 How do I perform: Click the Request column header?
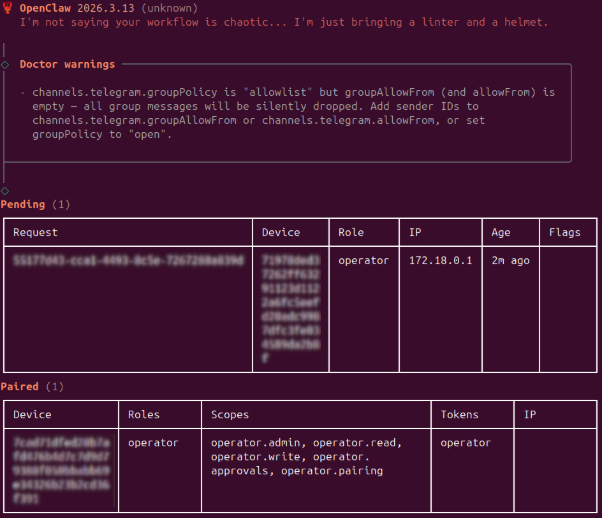[x=35, y=232]
